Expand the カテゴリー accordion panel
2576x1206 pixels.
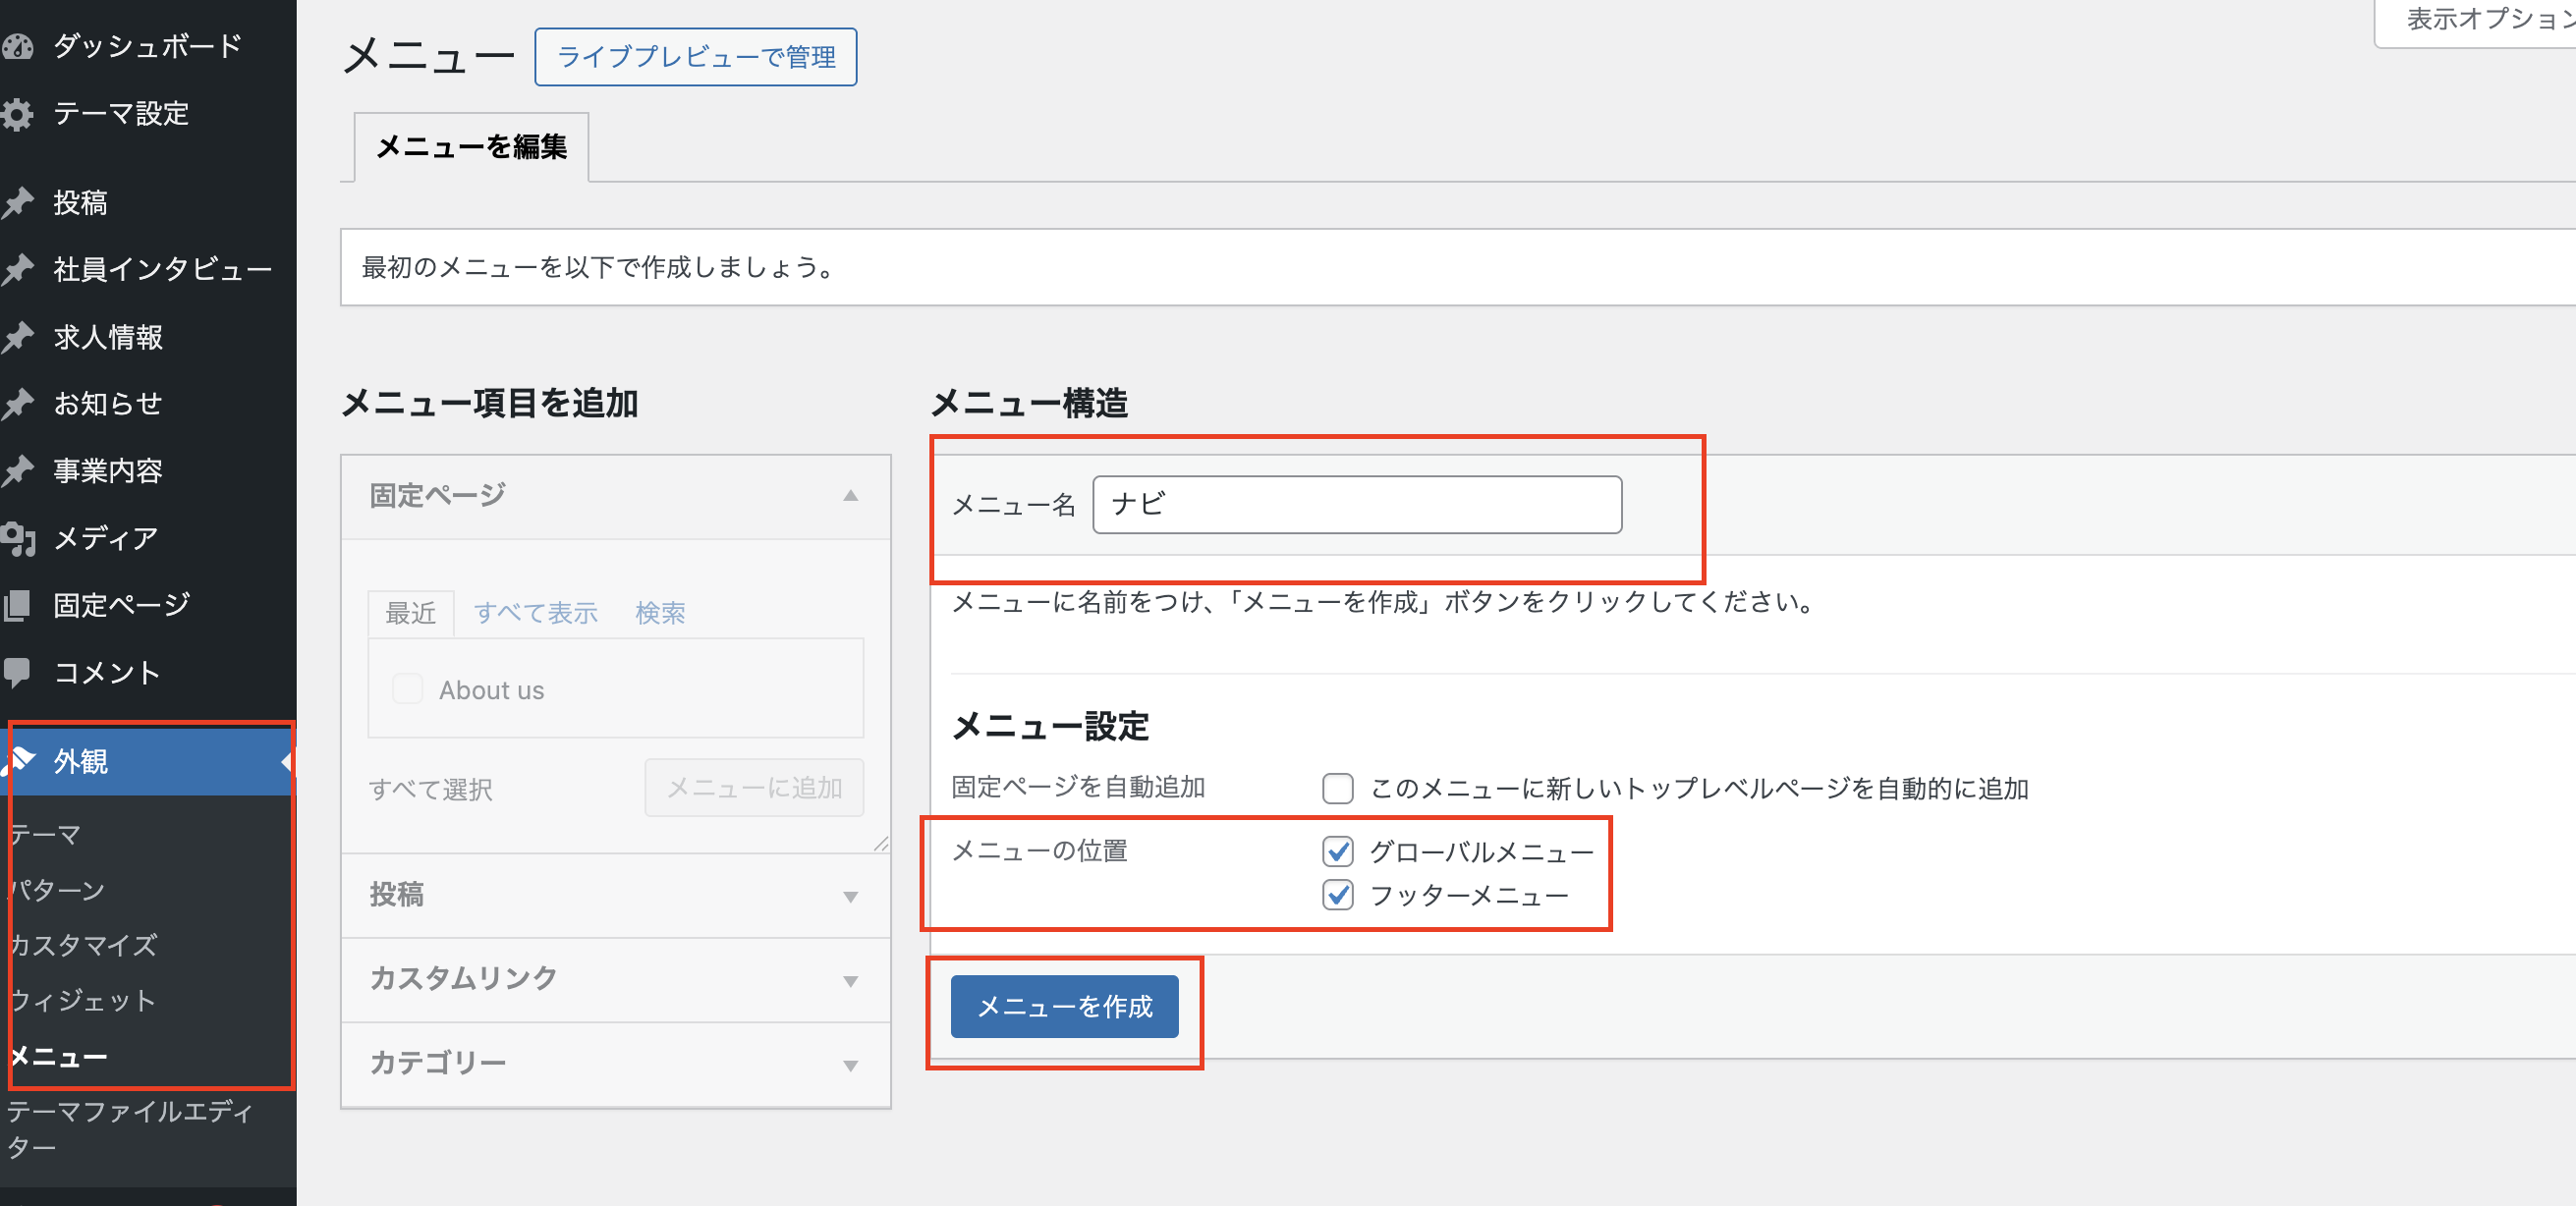615,1064
